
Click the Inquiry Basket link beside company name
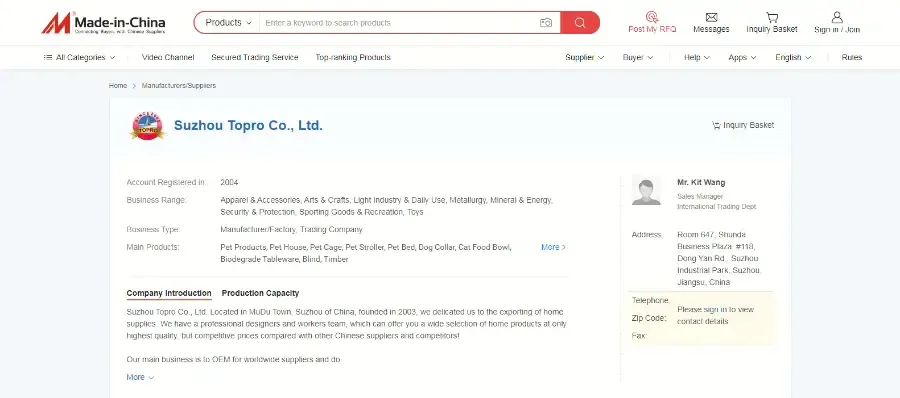(743, 125)
